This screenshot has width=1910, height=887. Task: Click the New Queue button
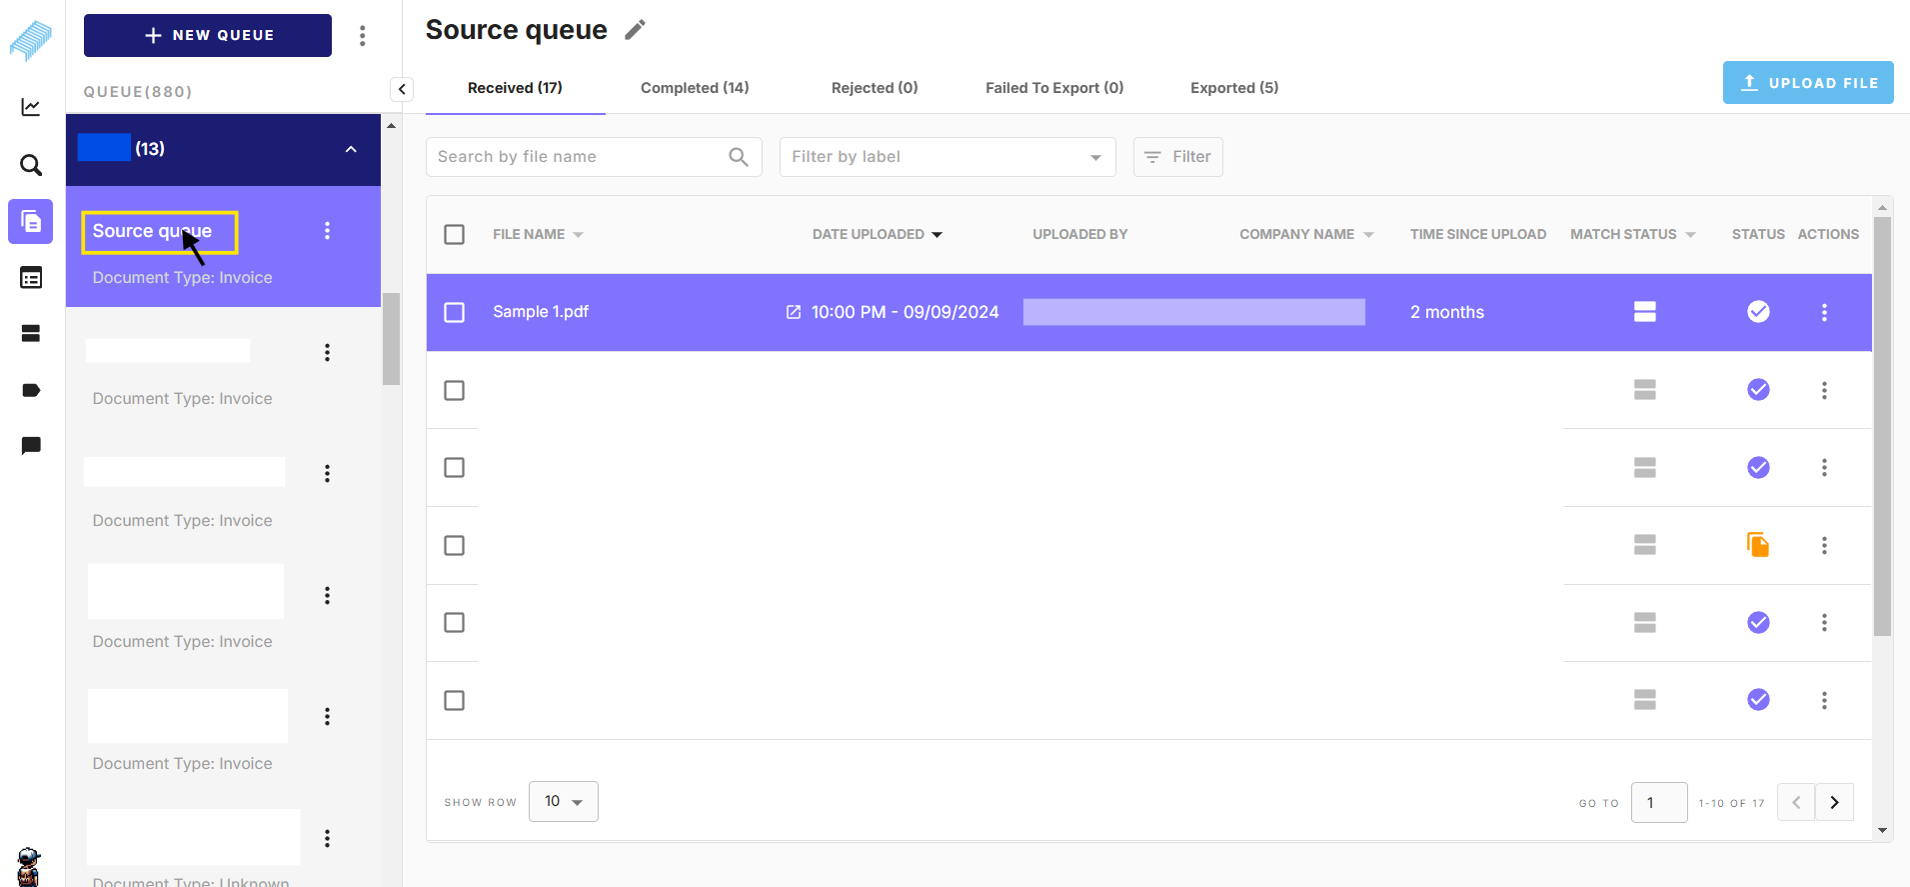(x=208, y=35)
